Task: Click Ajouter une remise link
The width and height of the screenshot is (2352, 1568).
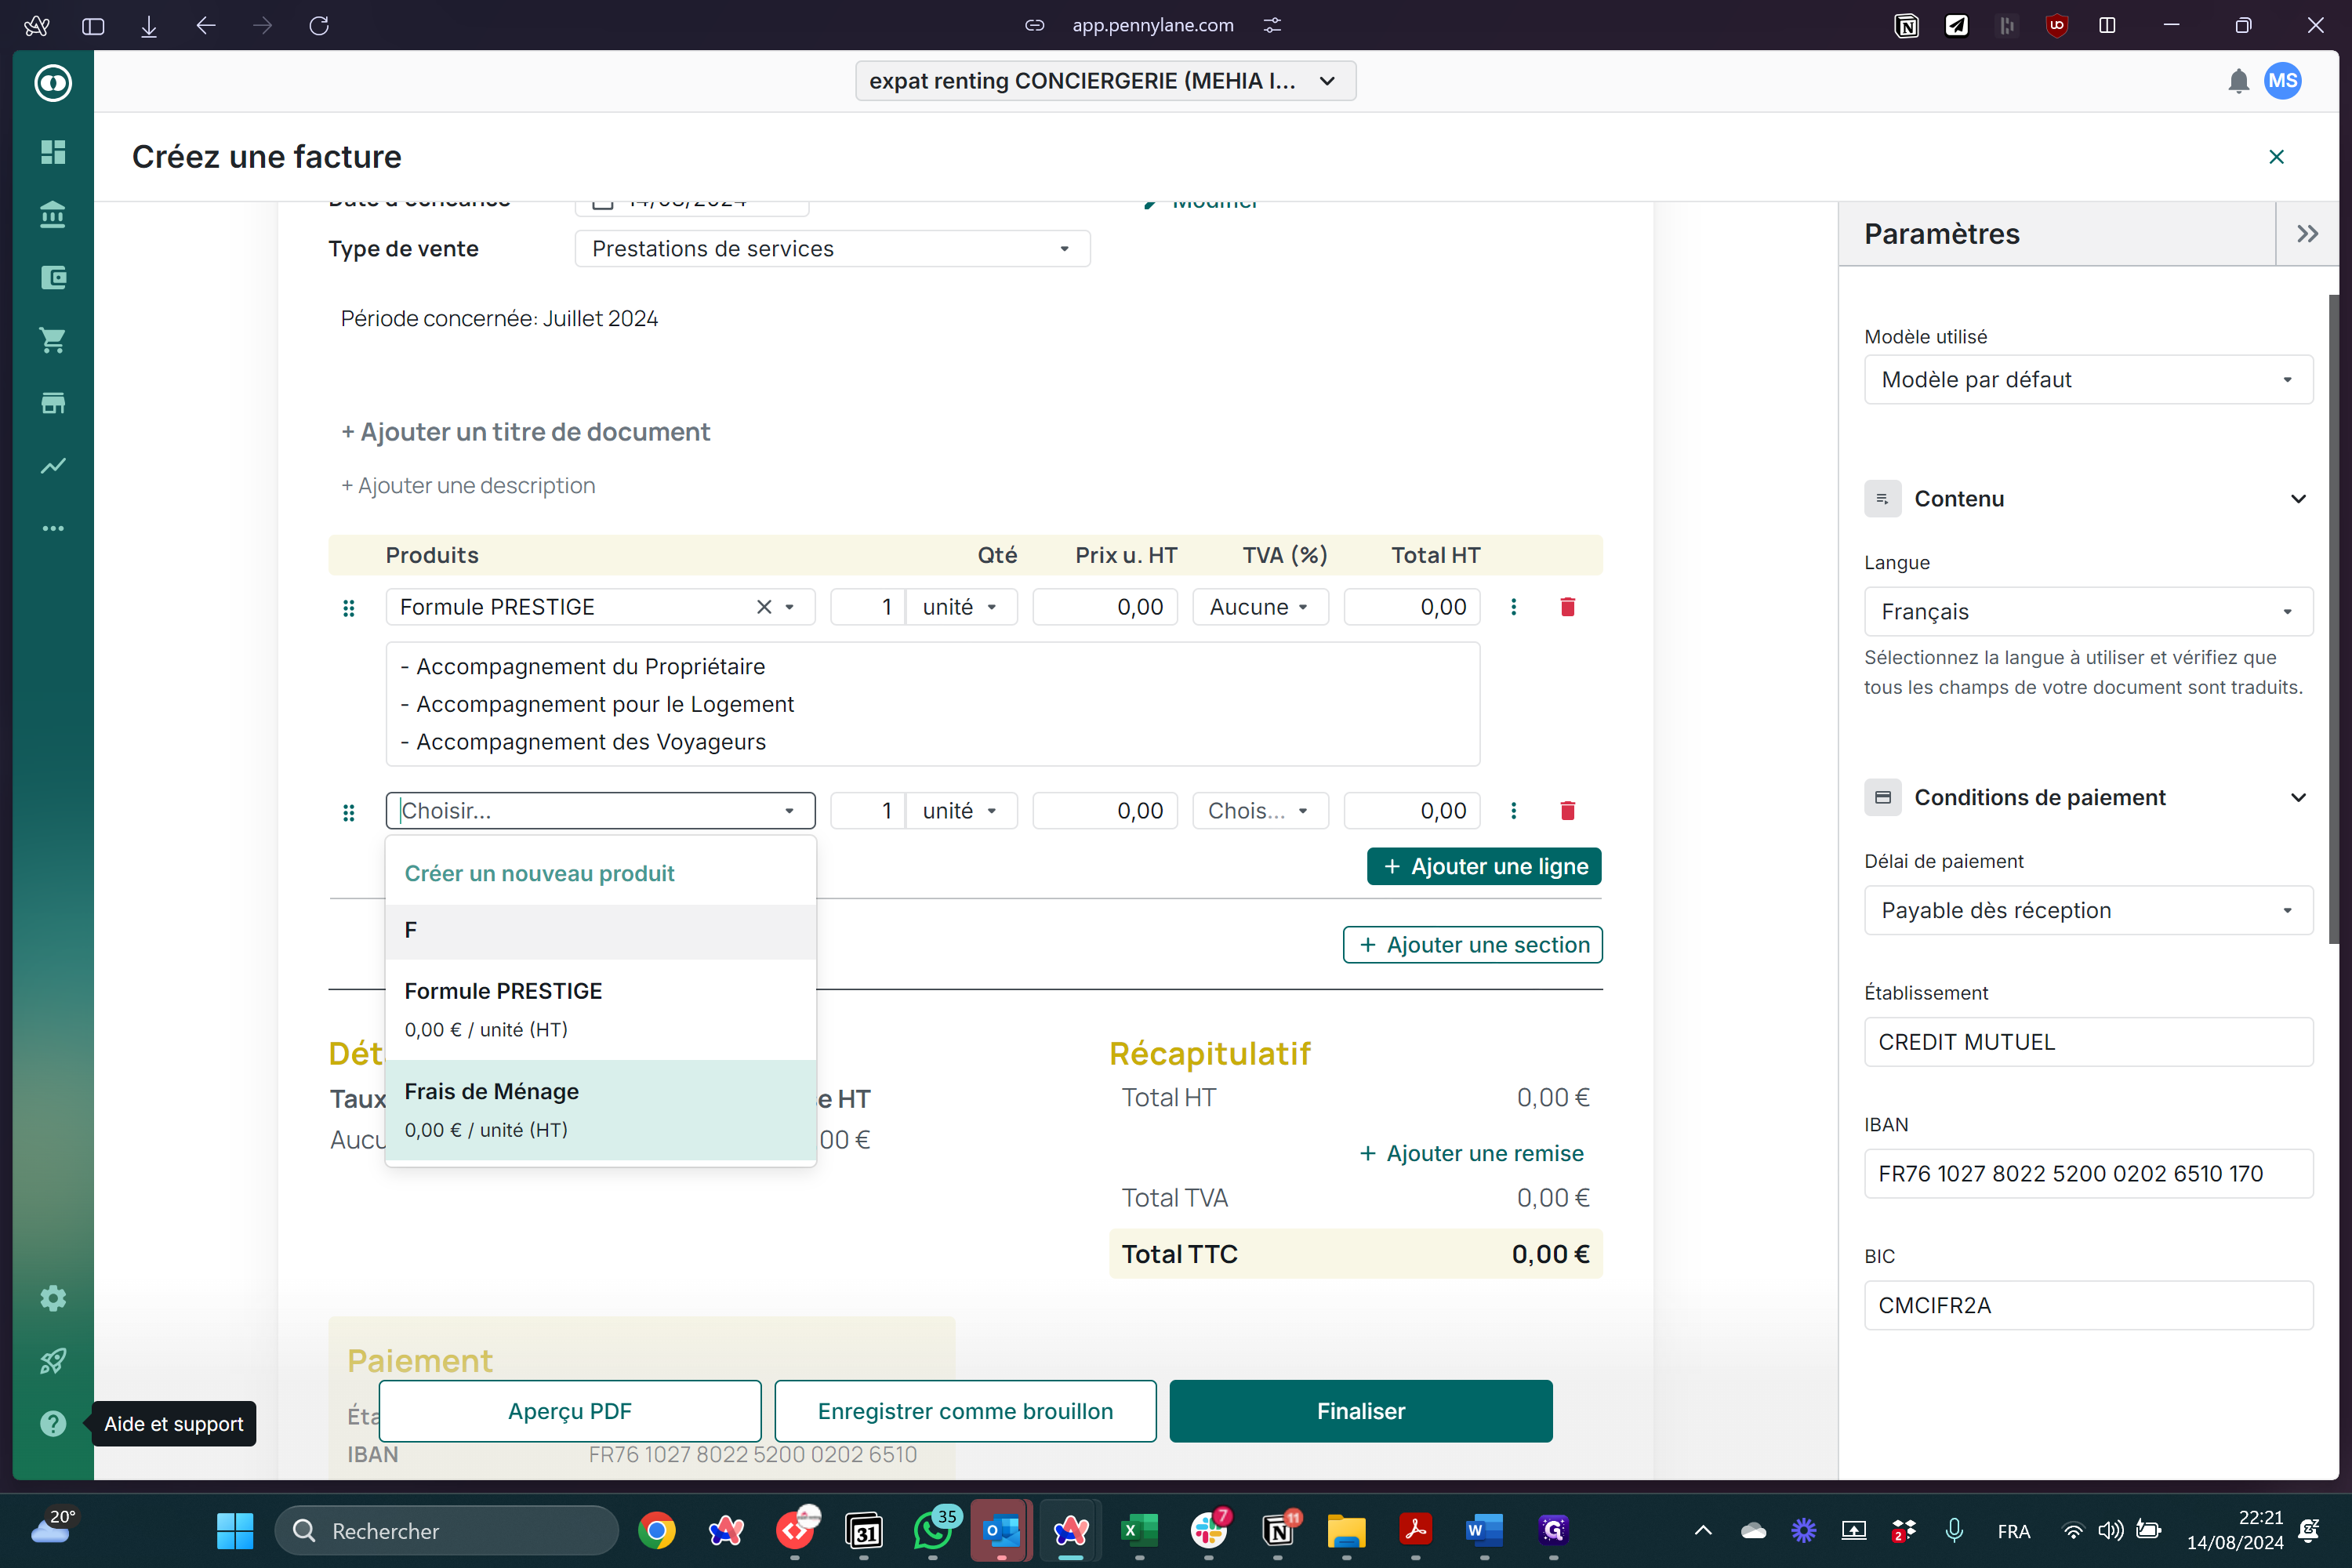Action: pyautogui.click(x=1472, y=1154)
